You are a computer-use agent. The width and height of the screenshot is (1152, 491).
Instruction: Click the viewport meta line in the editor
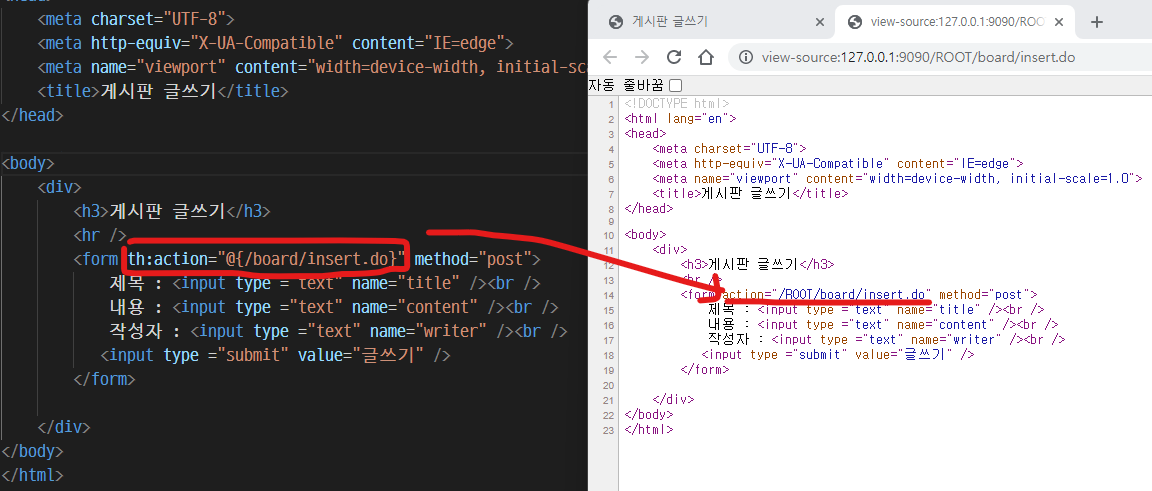[312, 67]
